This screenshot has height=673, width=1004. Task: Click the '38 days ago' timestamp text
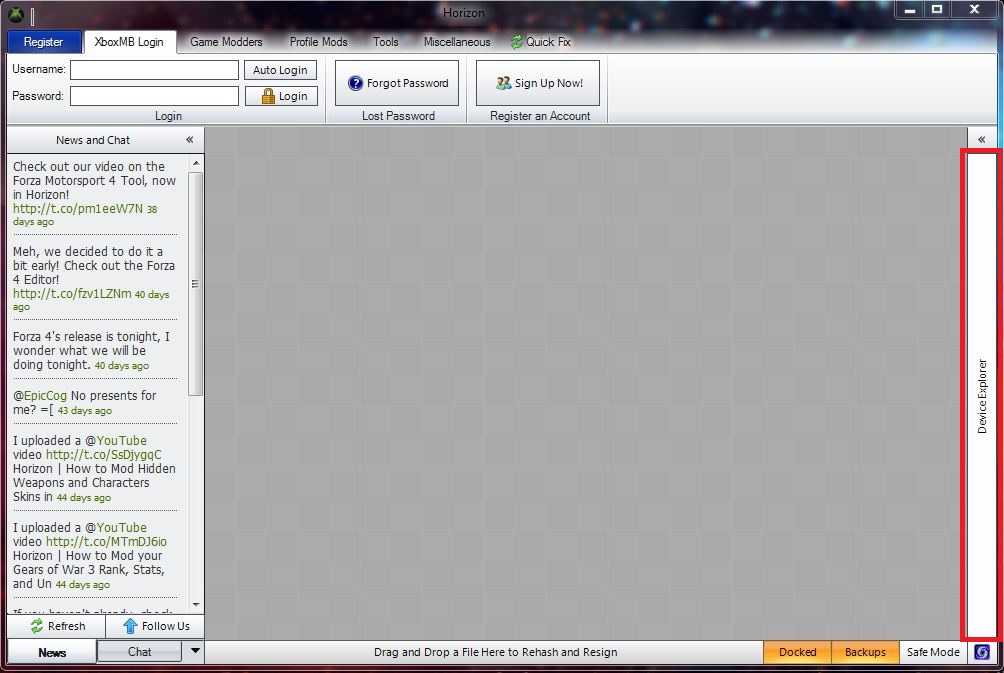(85, 215)
